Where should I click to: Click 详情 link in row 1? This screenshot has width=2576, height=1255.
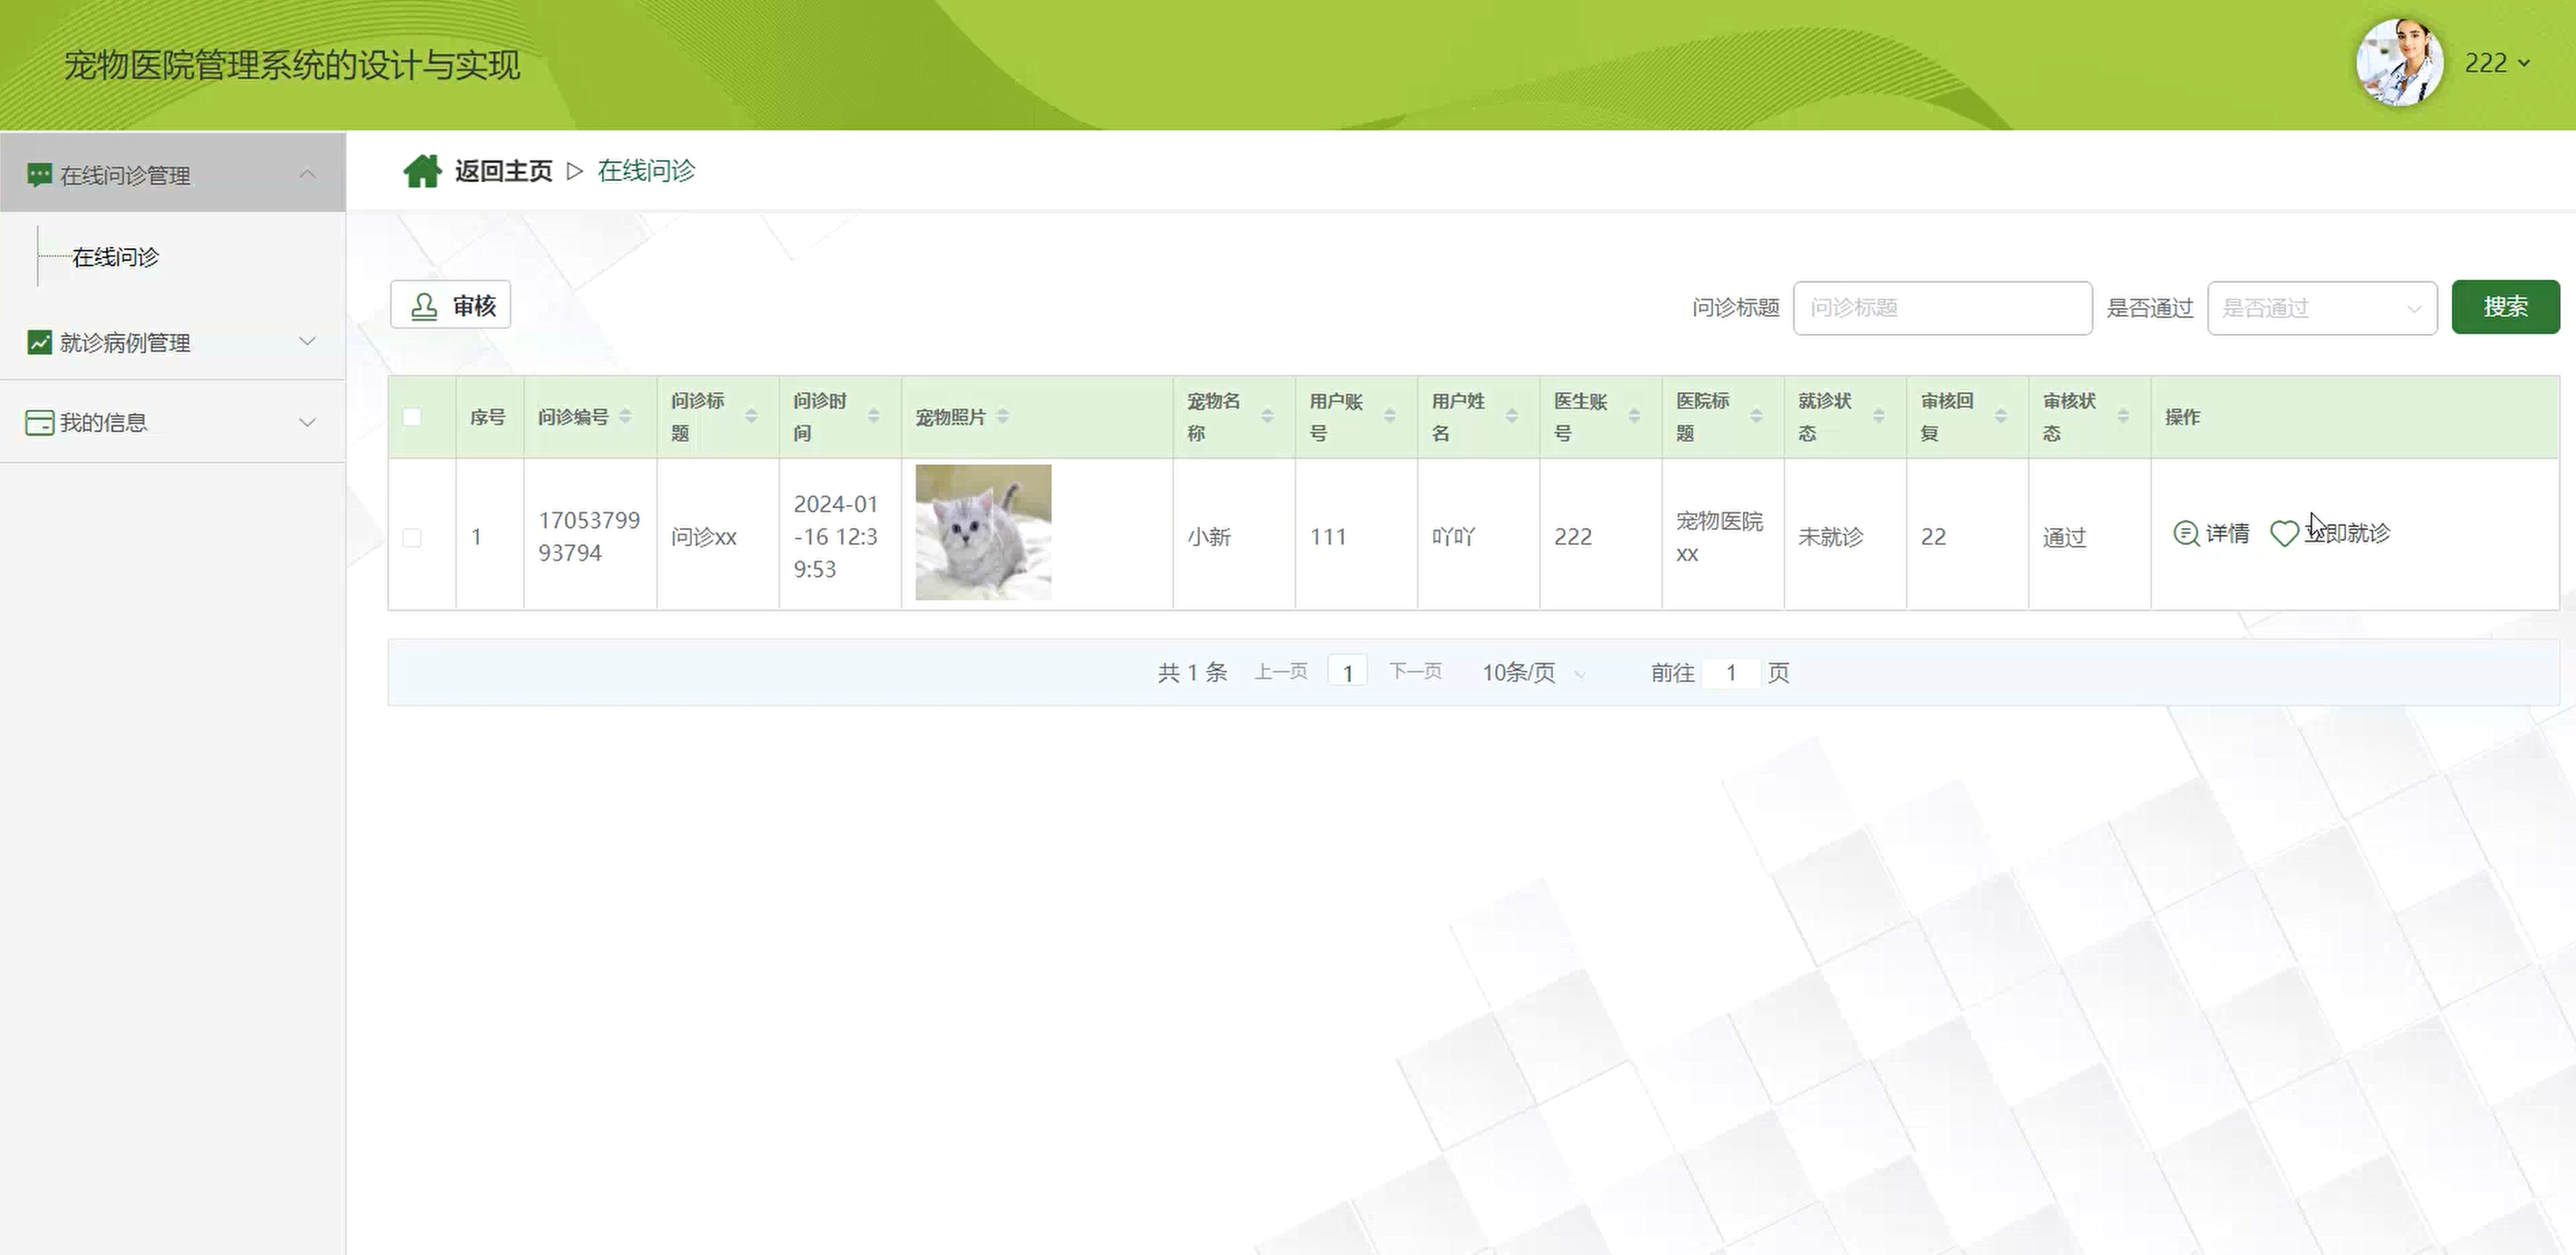point(2211,533)
